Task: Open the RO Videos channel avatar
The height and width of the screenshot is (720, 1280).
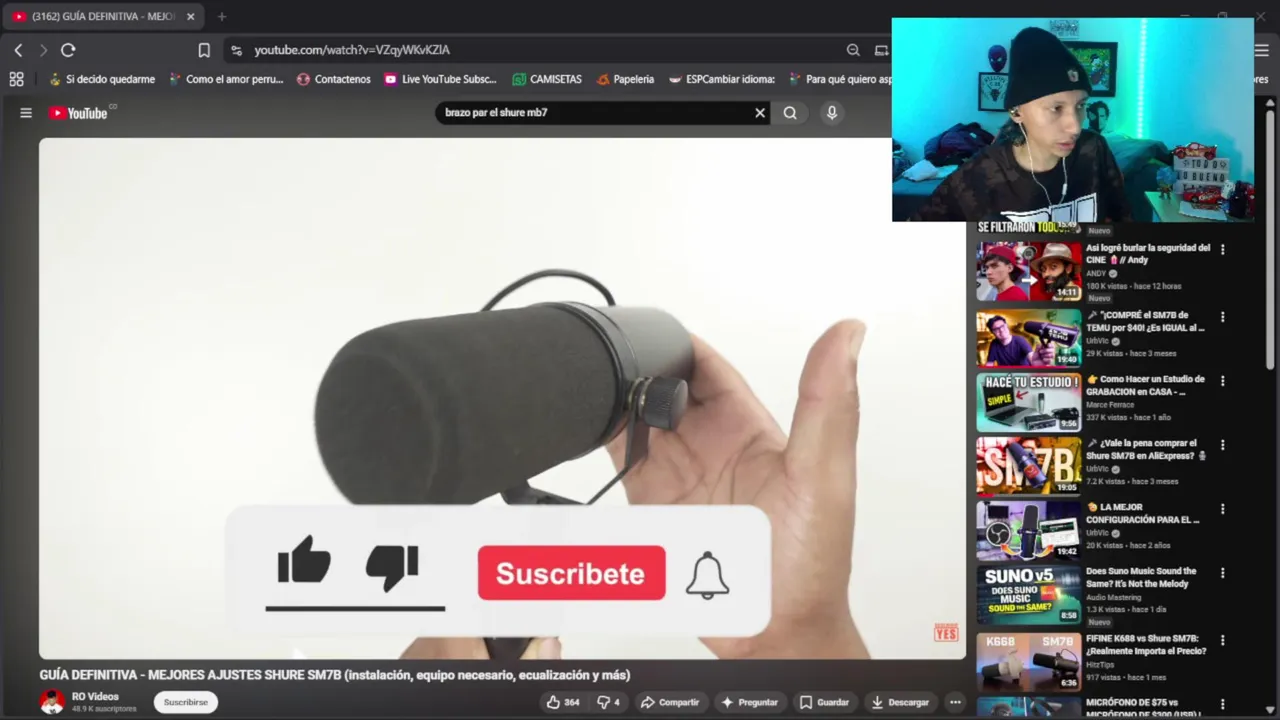Action: (52, 702)
